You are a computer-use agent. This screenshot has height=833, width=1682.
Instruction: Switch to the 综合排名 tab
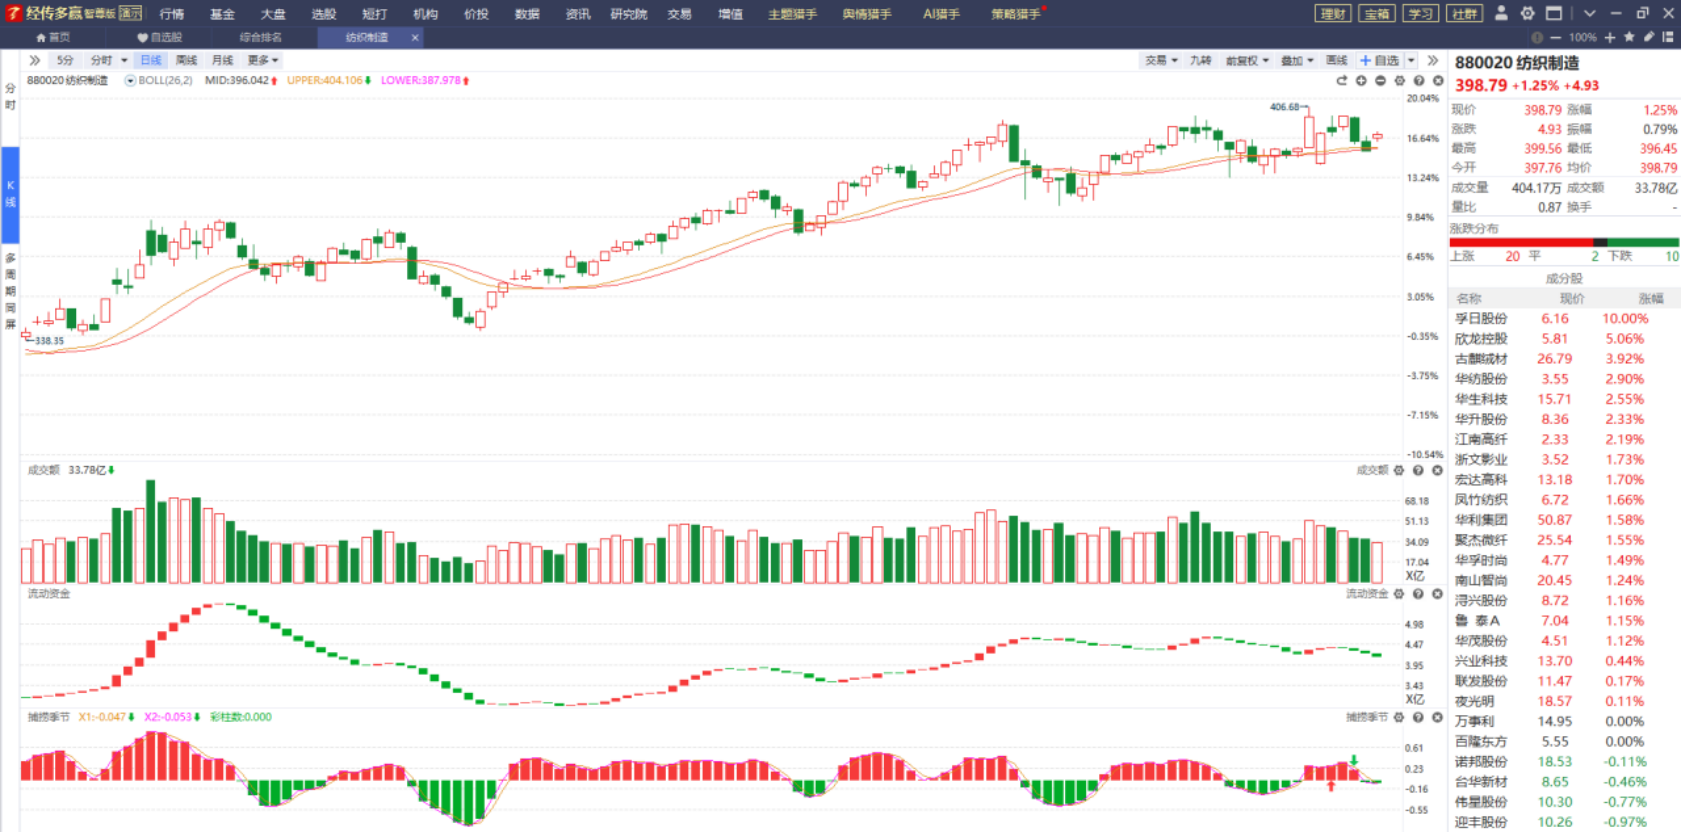[x=260, y=38]
